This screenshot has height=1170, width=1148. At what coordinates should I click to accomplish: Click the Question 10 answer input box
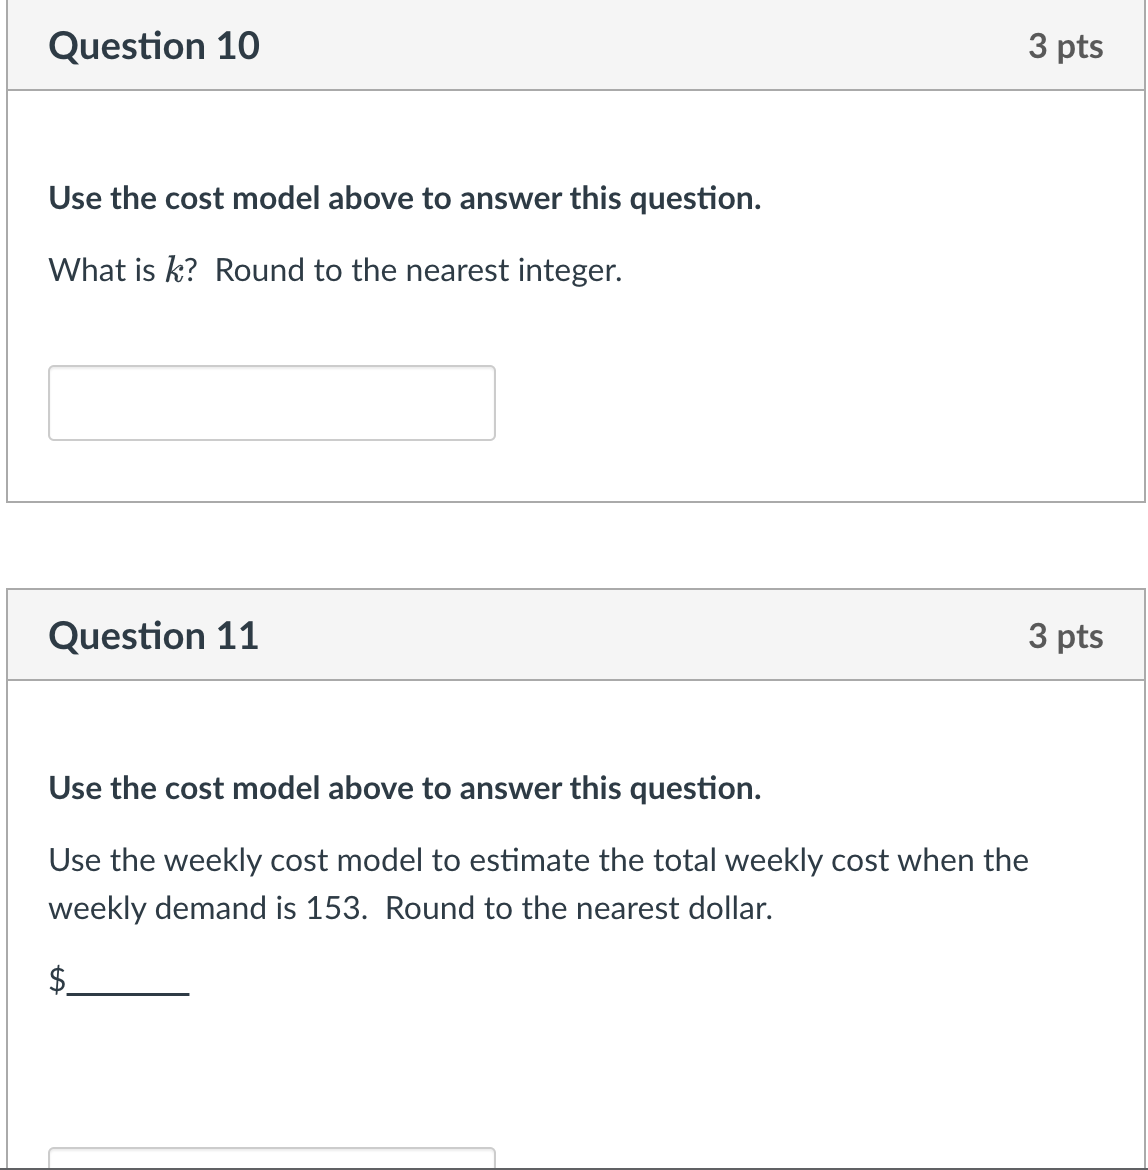272,402
